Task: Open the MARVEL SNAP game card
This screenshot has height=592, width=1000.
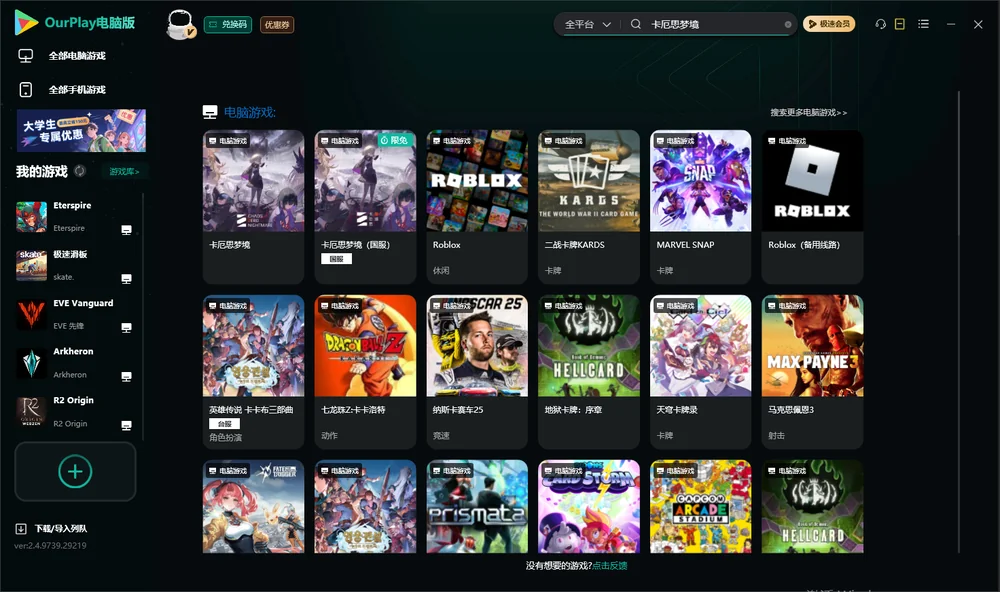Action: click(701, 207)
